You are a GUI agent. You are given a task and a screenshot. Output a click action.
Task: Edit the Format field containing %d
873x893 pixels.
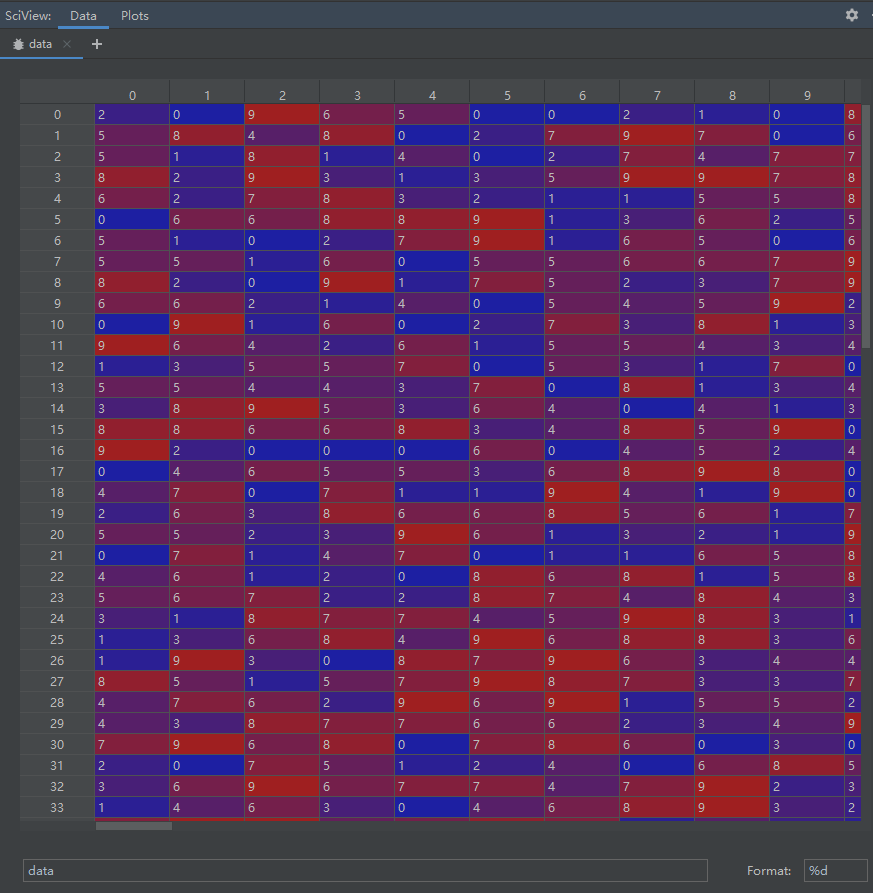point(834,870)
